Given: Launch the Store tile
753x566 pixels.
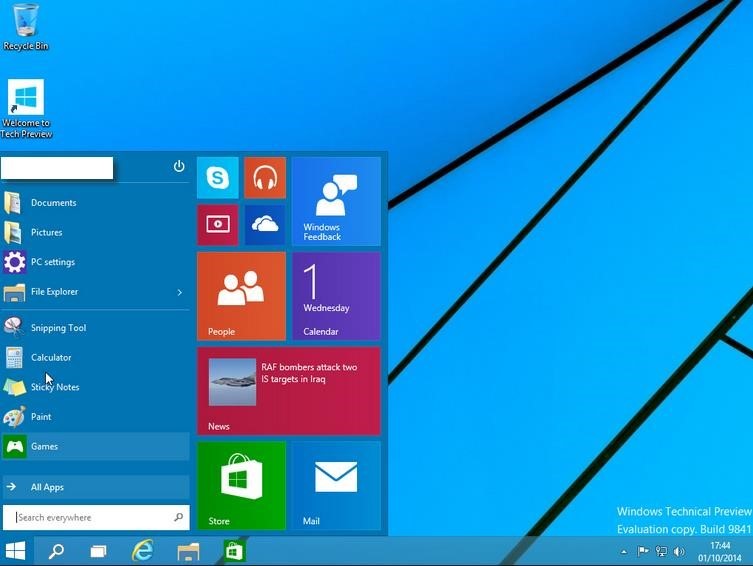Looking at the screenshot, I should click(241, 486).
